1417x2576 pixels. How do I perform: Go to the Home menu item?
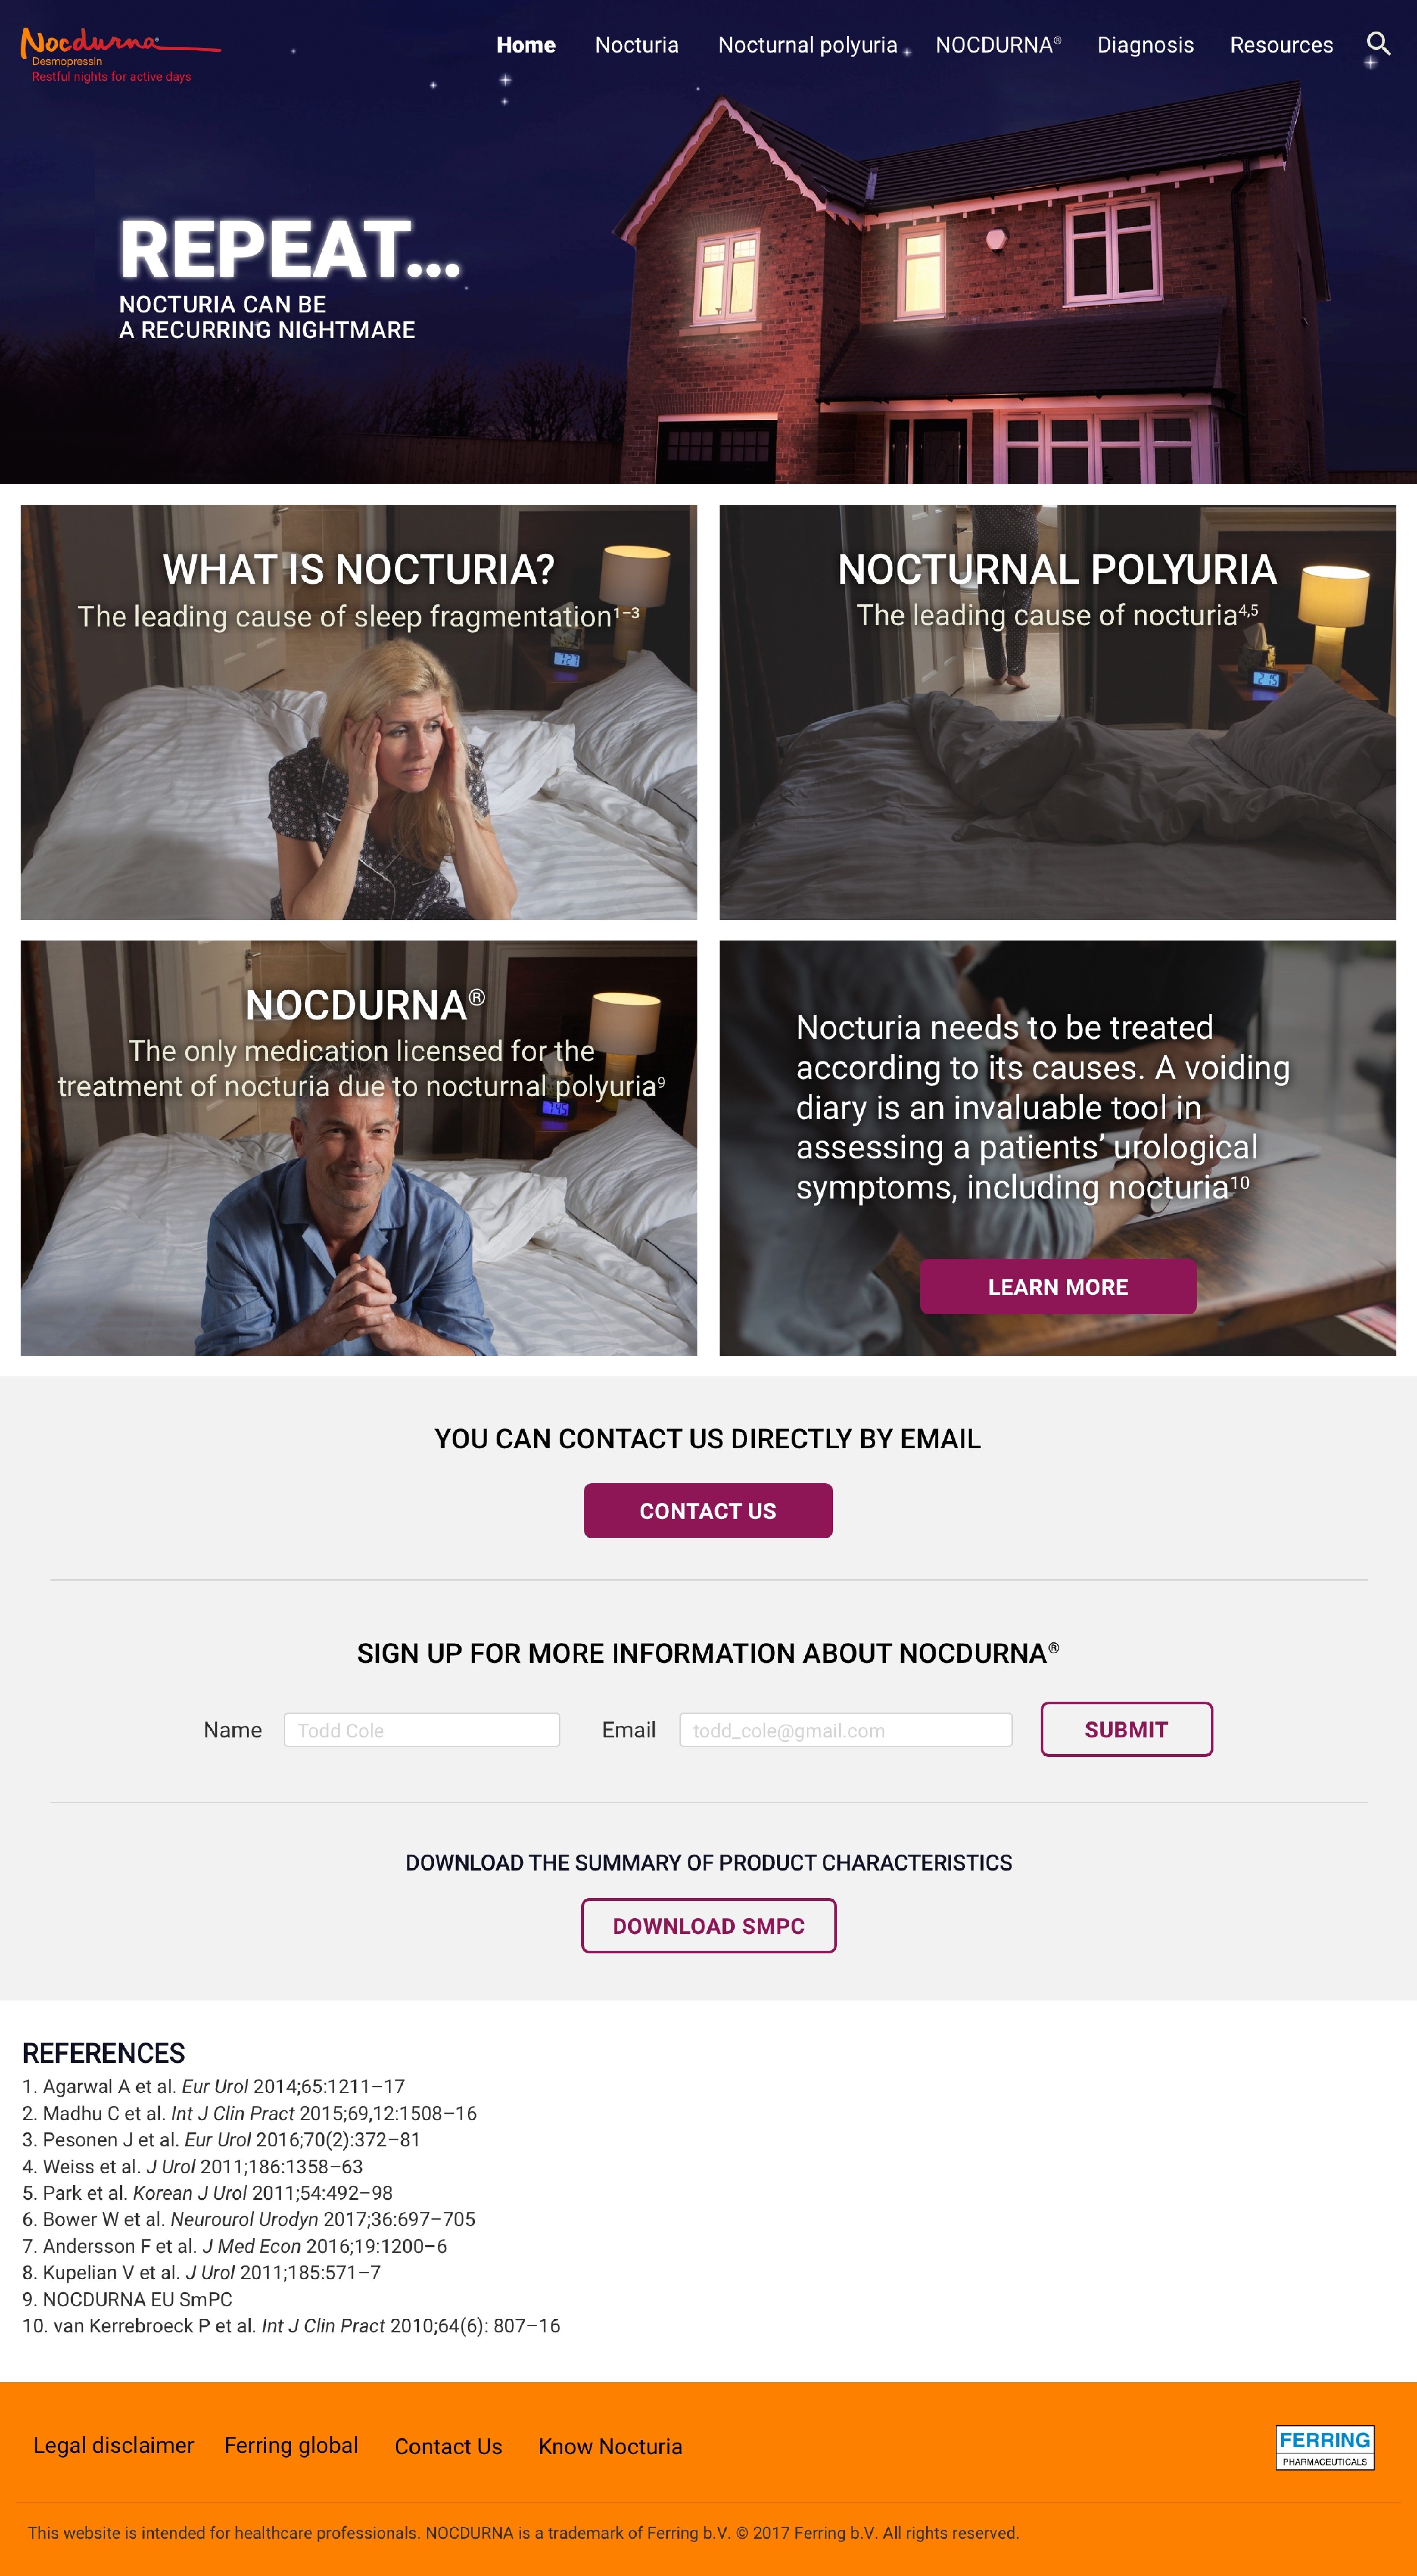click(526, 45)
